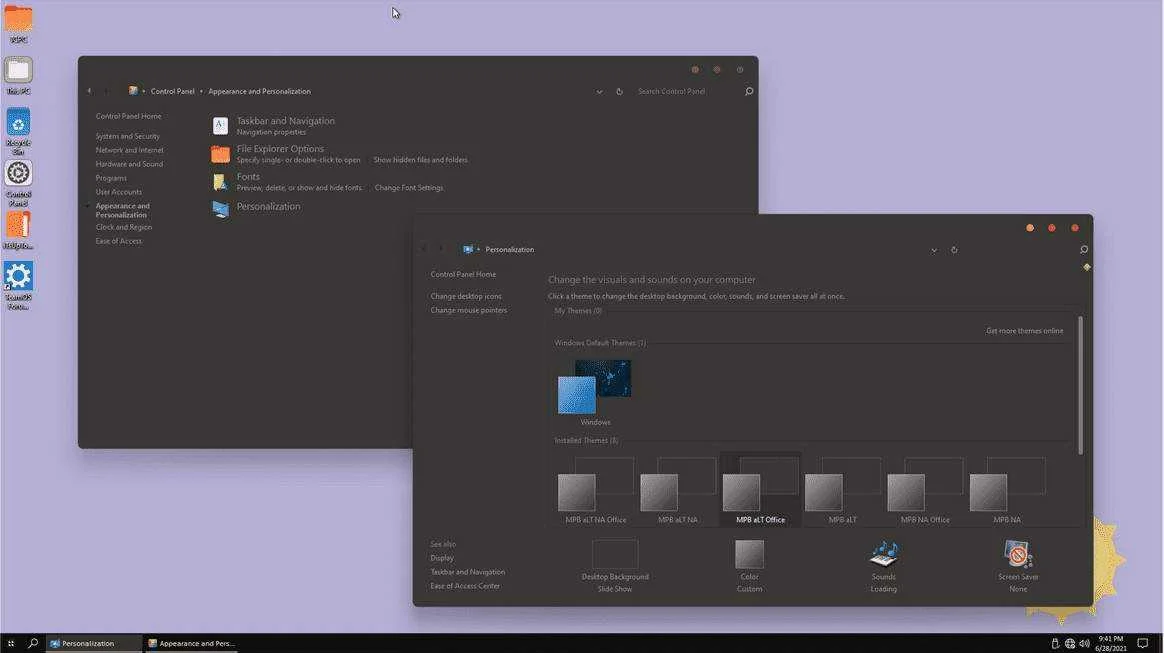Open the Desktop Background Slide Show tile

[615, 554]
